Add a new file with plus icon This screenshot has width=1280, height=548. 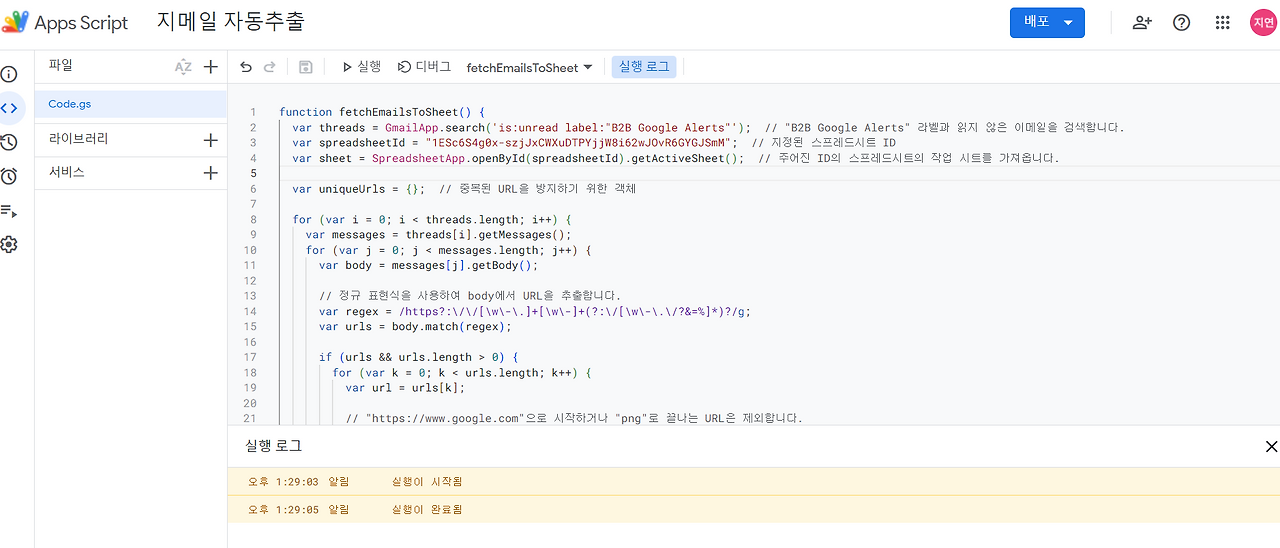(x=210, y=67)
